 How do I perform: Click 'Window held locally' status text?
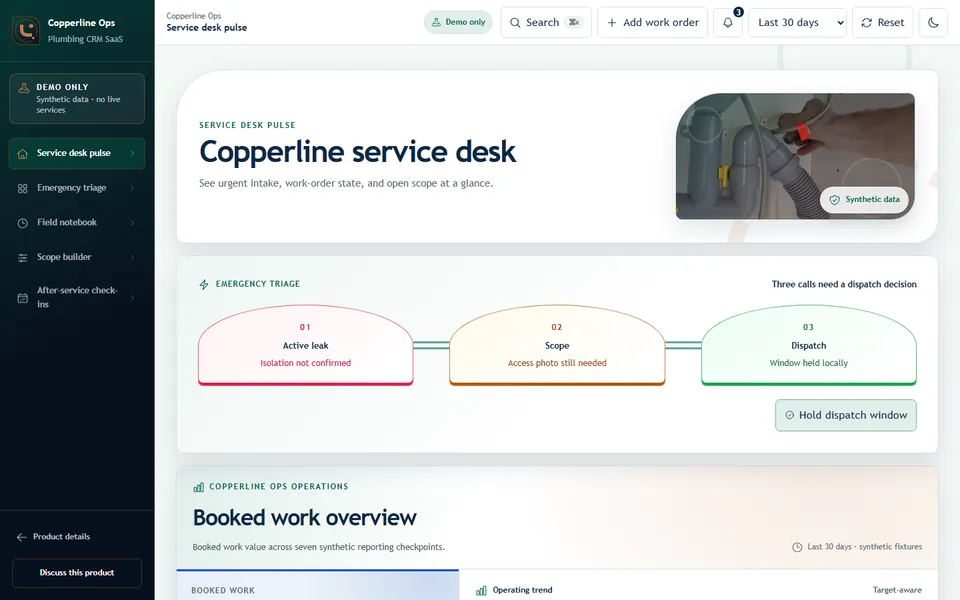point(809,363)
